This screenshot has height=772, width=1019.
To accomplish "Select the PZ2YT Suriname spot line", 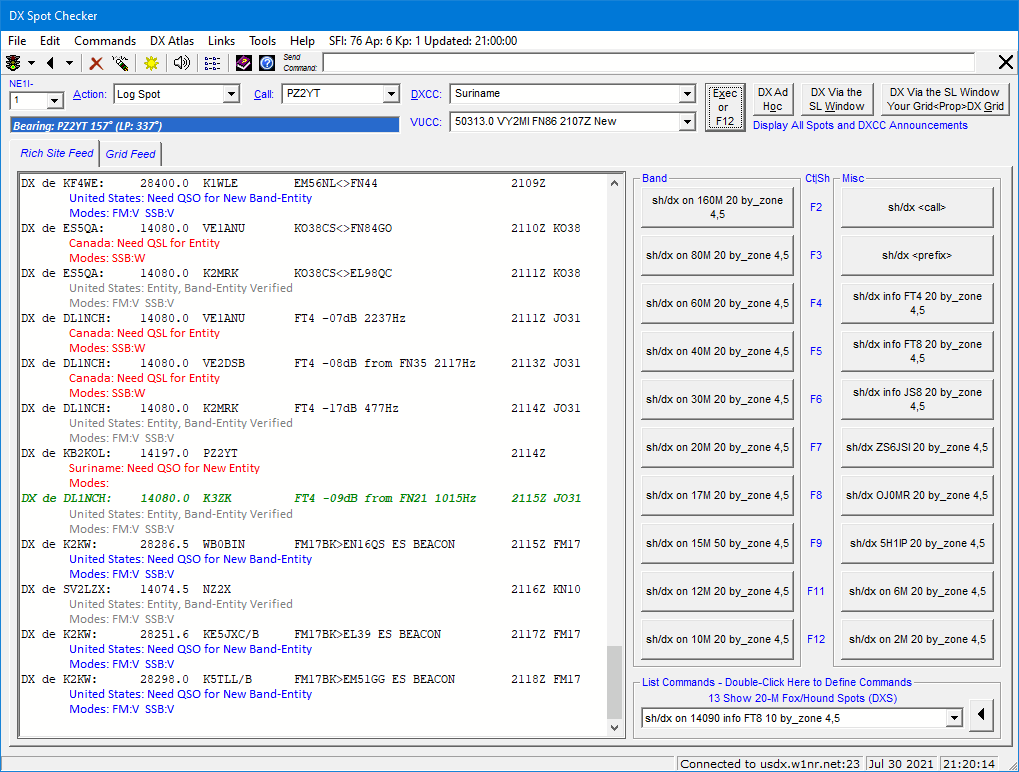I will coord(283,453).
